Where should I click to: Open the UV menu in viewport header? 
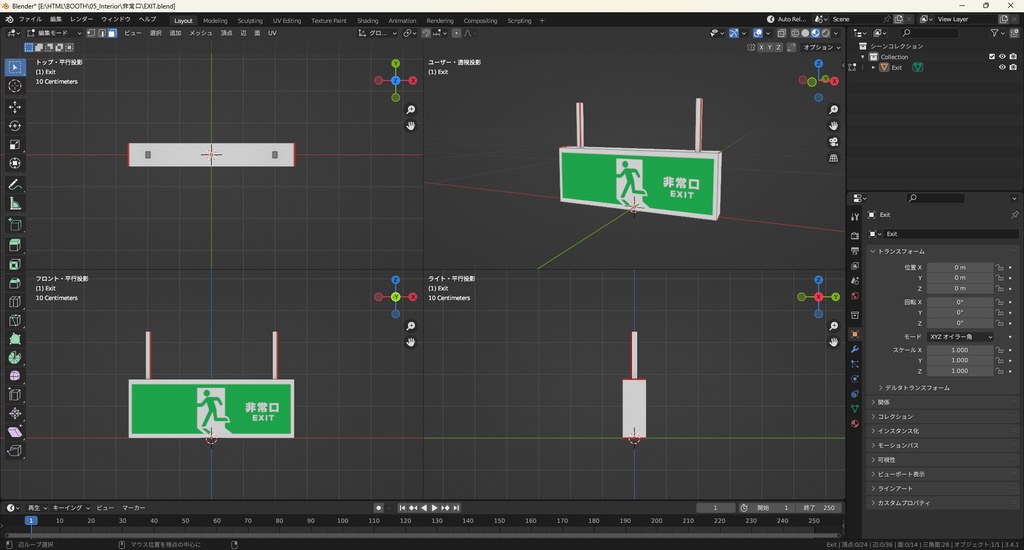272,33
